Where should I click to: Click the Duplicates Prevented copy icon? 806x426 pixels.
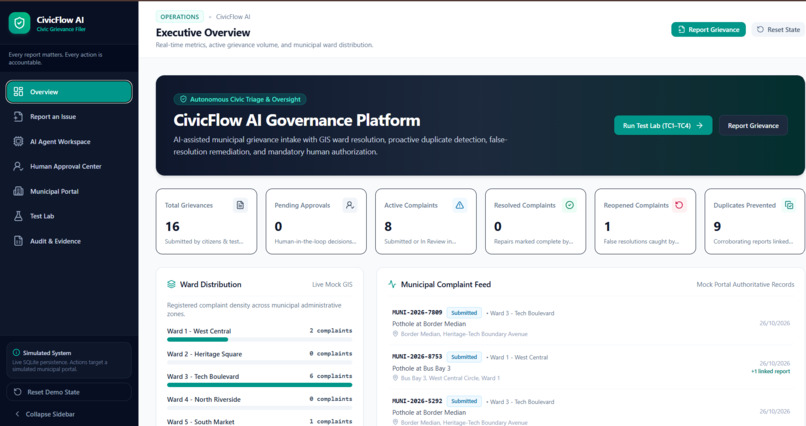789,205
